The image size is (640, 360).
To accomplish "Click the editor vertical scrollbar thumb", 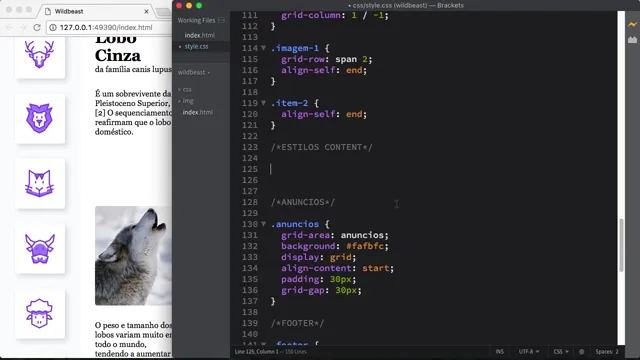I will [621, 245].
